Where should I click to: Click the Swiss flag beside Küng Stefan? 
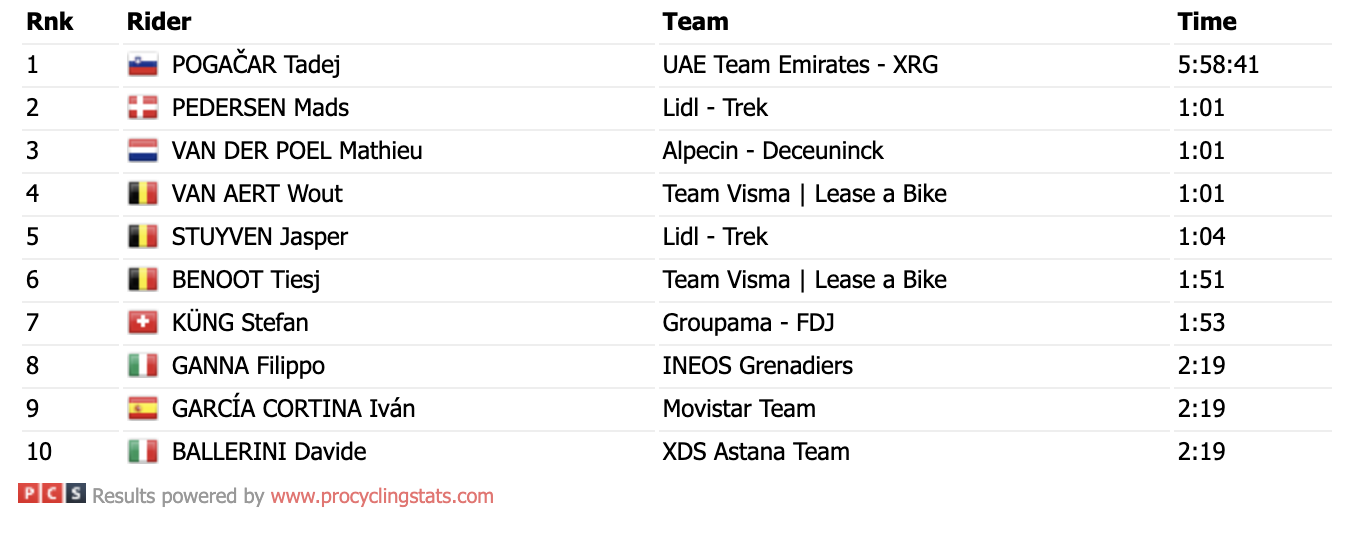point(143,323)
